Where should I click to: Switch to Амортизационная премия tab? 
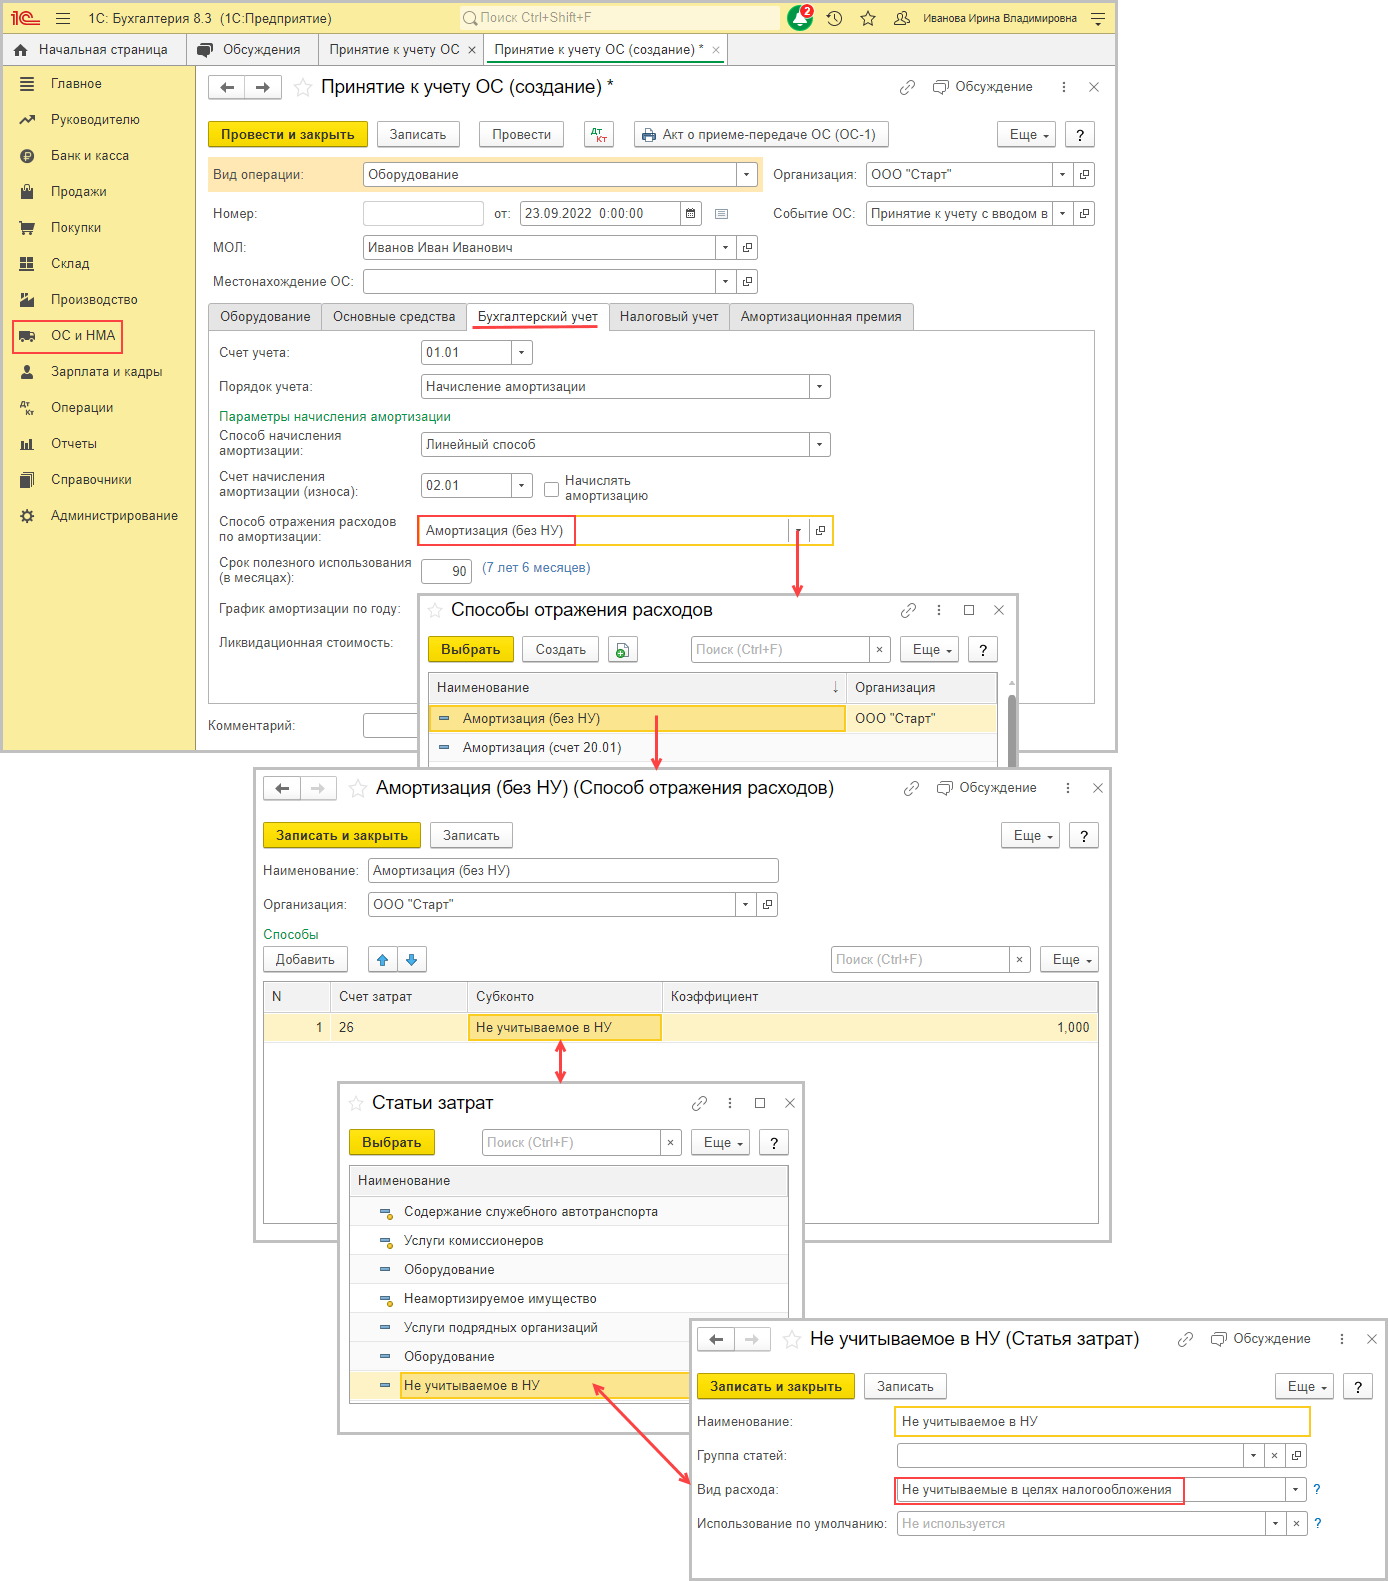coord(821,317)
